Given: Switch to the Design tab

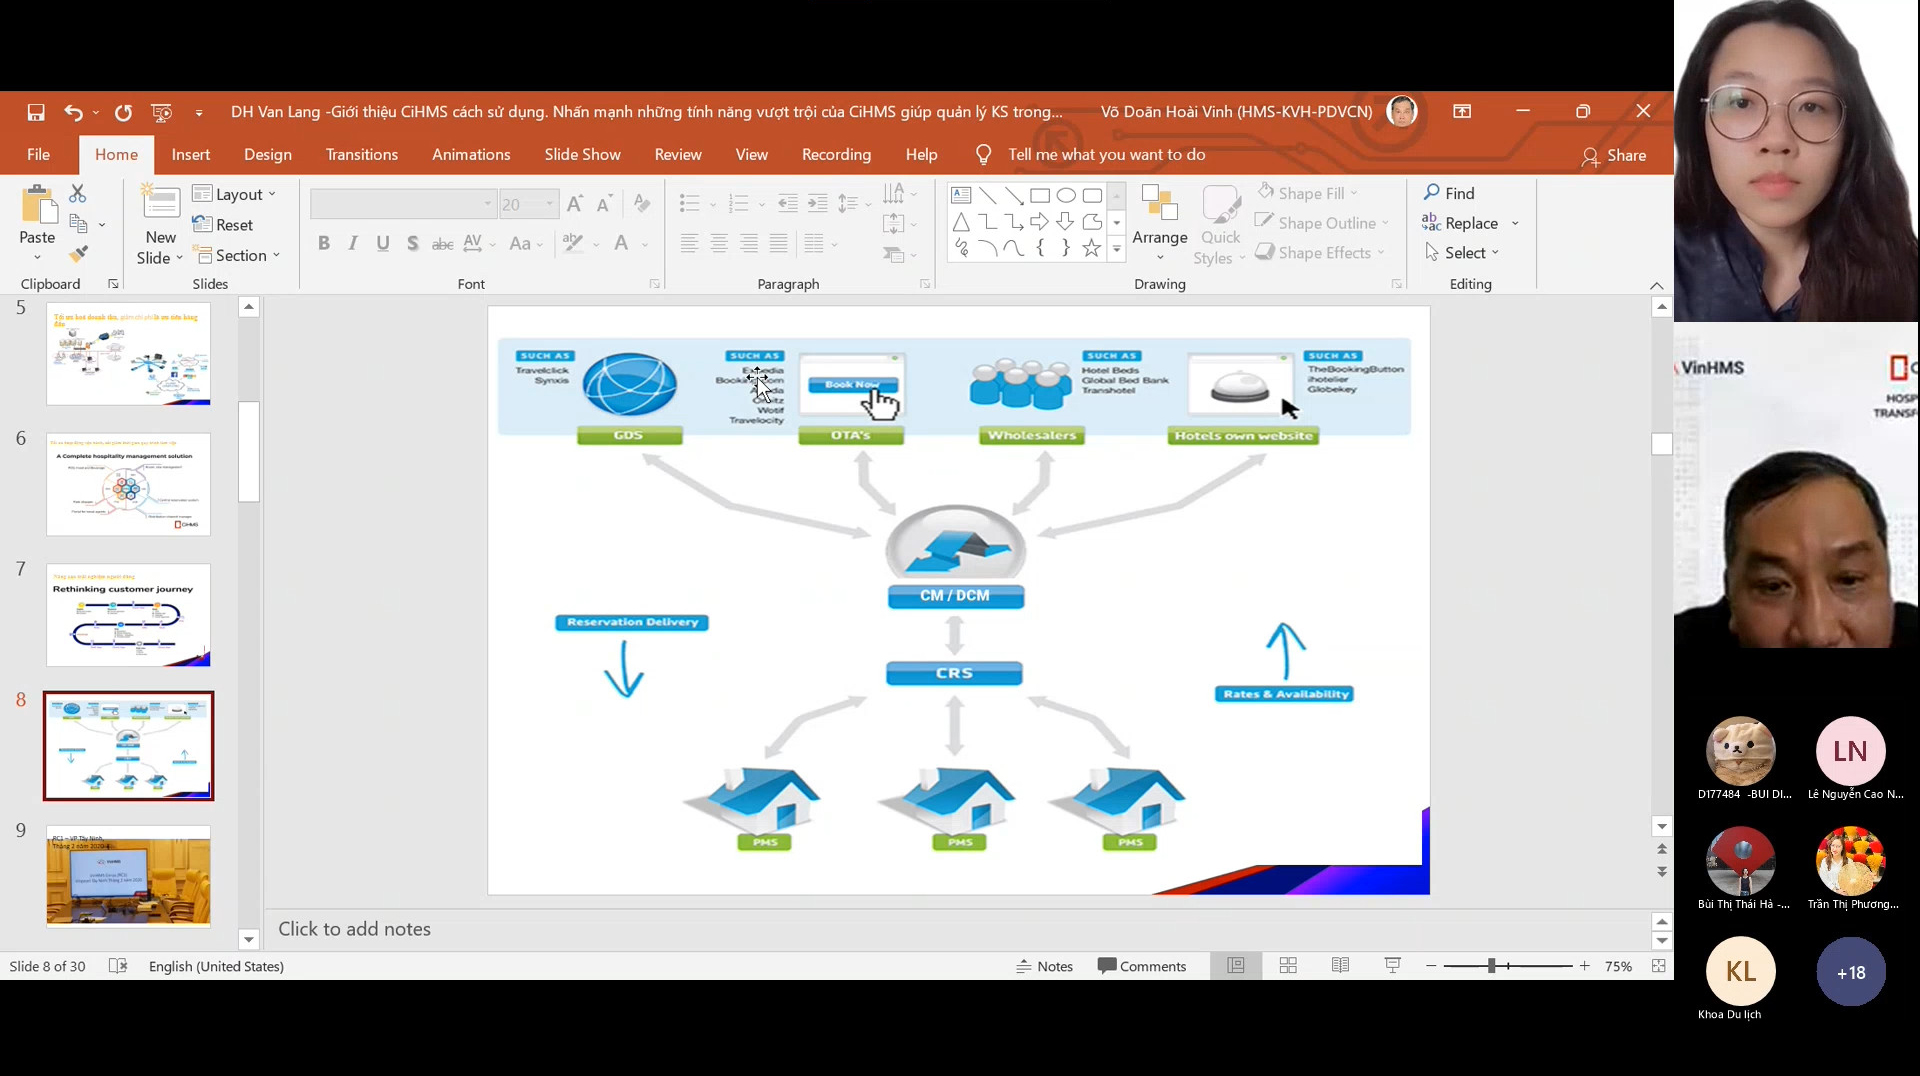Looking at the screenshot, I should point(268,155).
